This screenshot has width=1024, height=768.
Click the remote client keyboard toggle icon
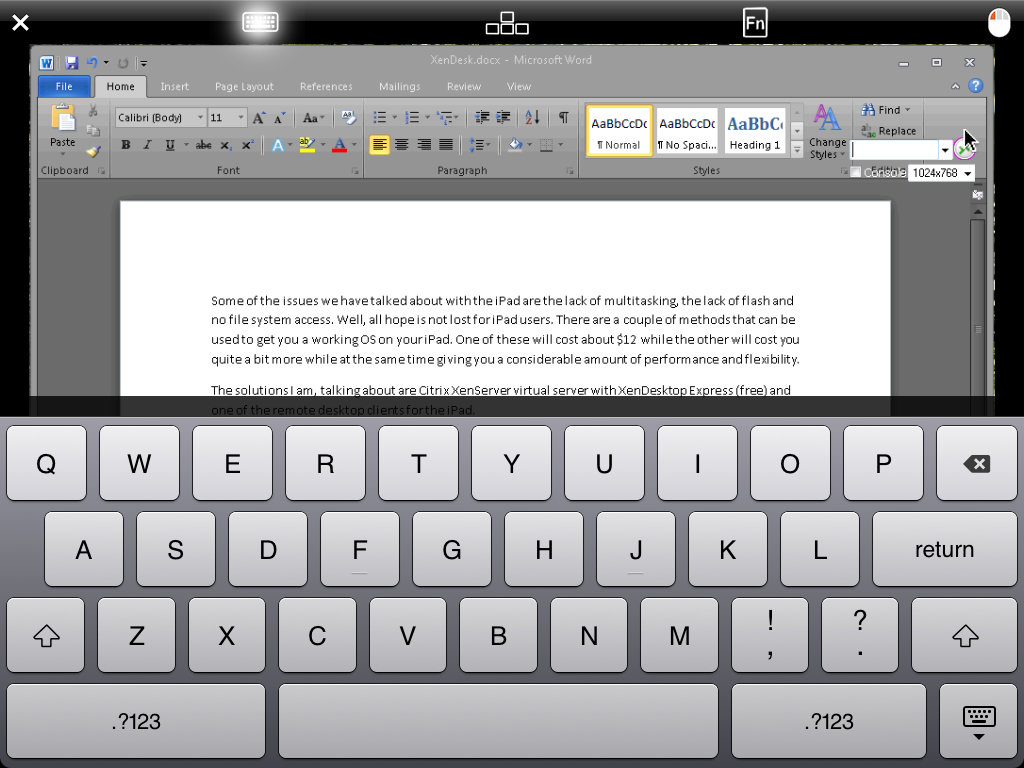click(x=260, y=22)
